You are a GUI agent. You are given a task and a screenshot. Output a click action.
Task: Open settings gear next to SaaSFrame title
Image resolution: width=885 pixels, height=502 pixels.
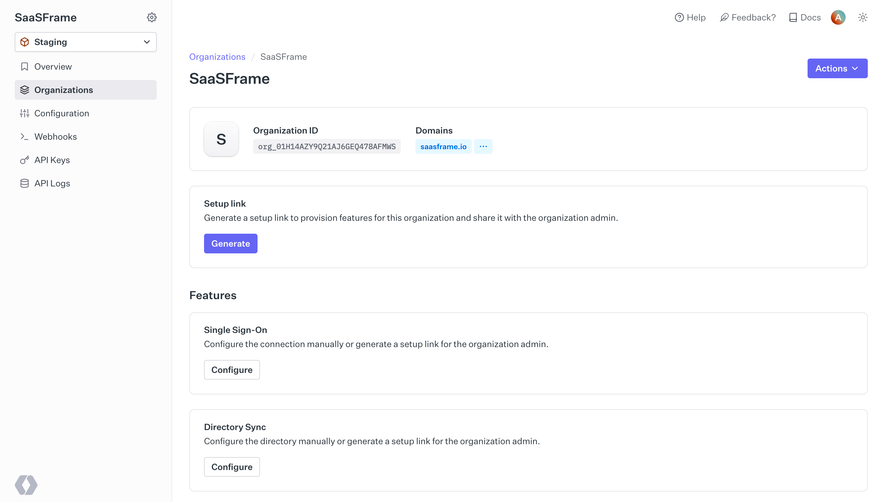pos(152,18)
